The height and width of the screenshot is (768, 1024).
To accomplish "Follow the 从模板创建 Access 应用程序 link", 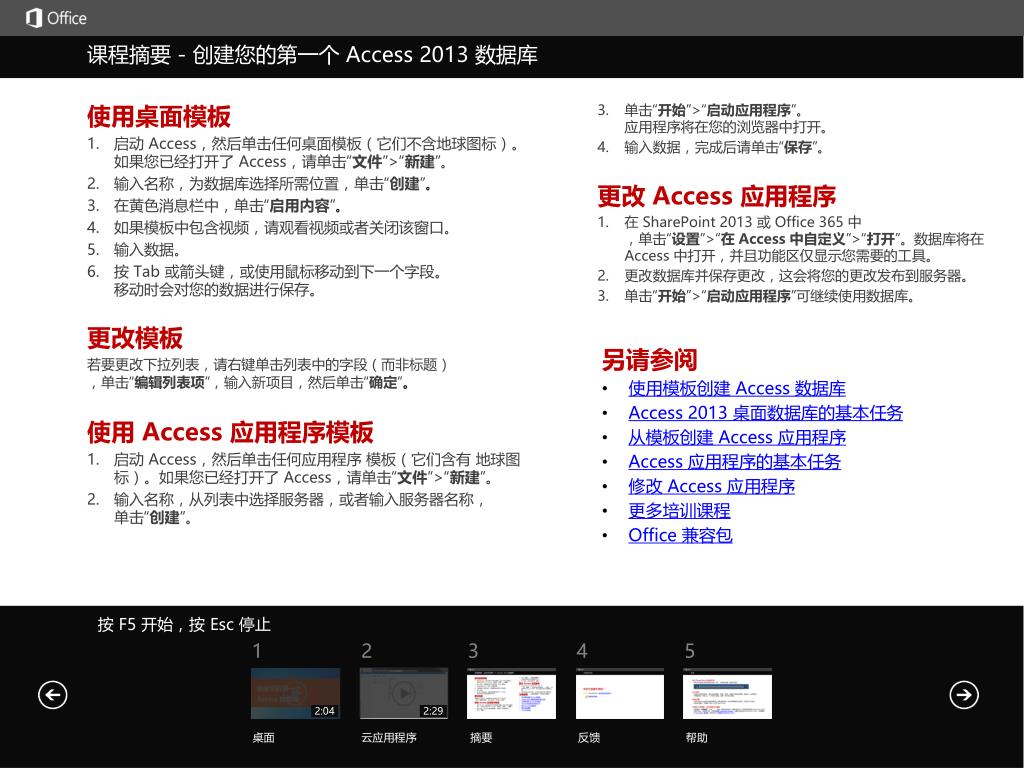I will pos(737,438).
